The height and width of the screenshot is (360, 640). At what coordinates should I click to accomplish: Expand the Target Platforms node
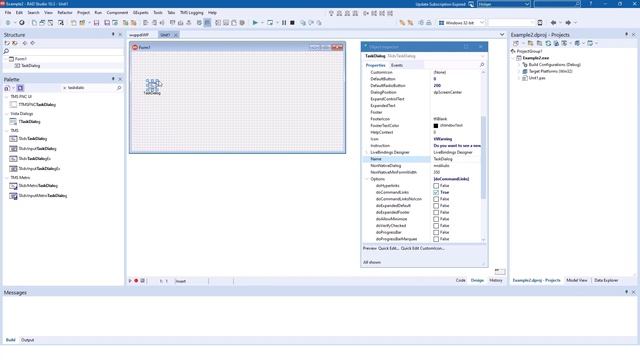519,71
